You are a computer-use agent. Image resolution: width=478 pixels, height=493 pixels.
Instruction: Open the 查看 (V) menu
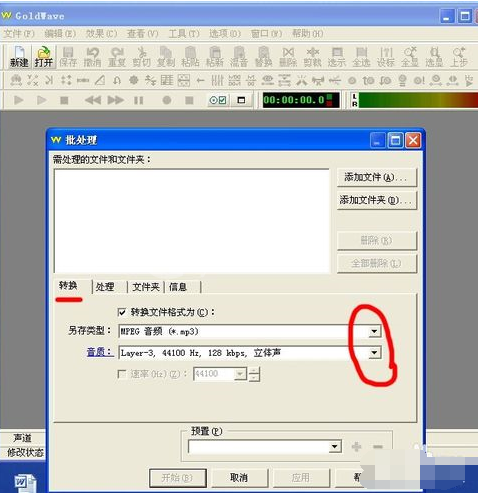[142, 34]
